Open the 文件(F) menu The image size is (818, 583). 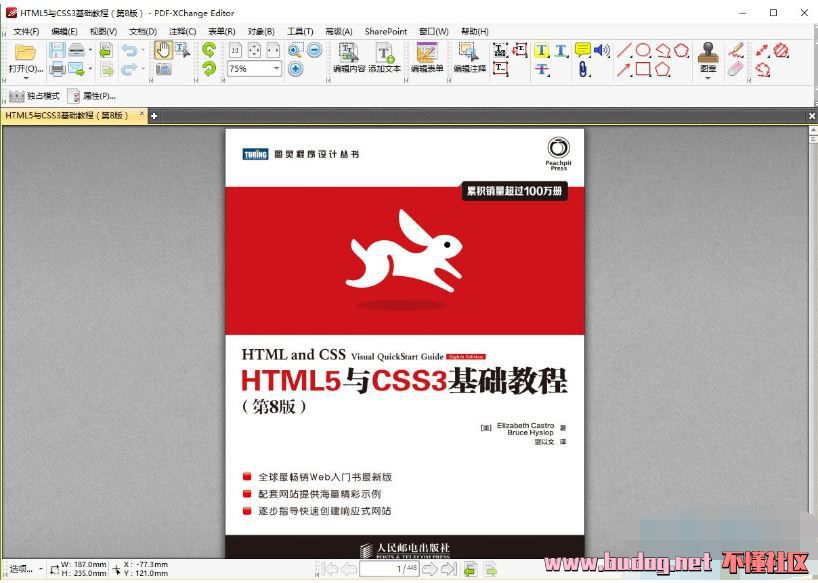point(26,31)
